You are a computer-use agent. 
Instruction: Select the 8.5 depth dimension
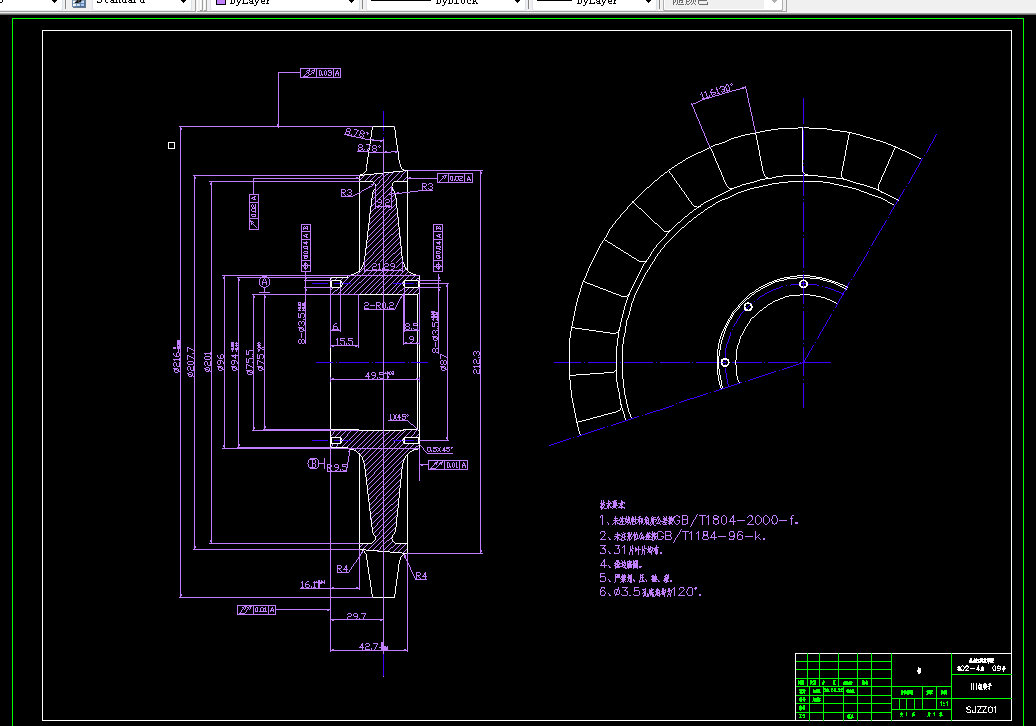tap(411, 326)
